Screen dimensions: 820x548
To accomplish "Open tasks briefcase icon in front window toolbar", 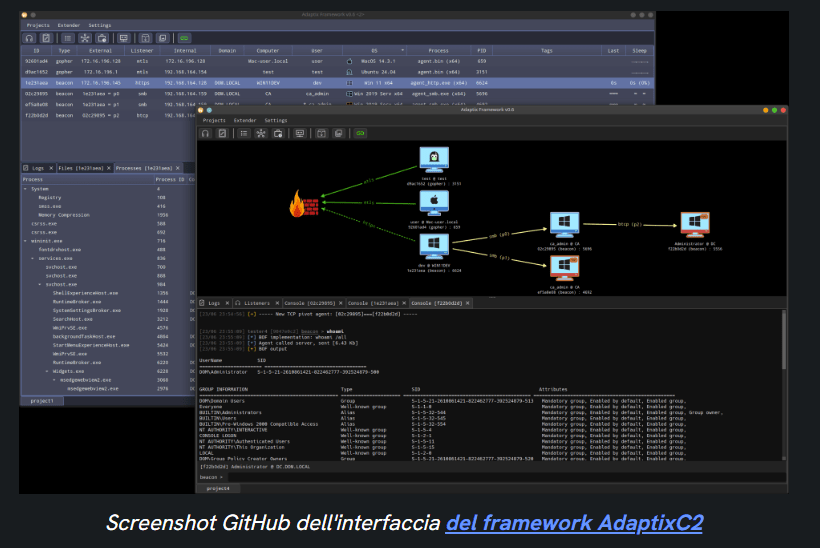I will pos(278,133).
